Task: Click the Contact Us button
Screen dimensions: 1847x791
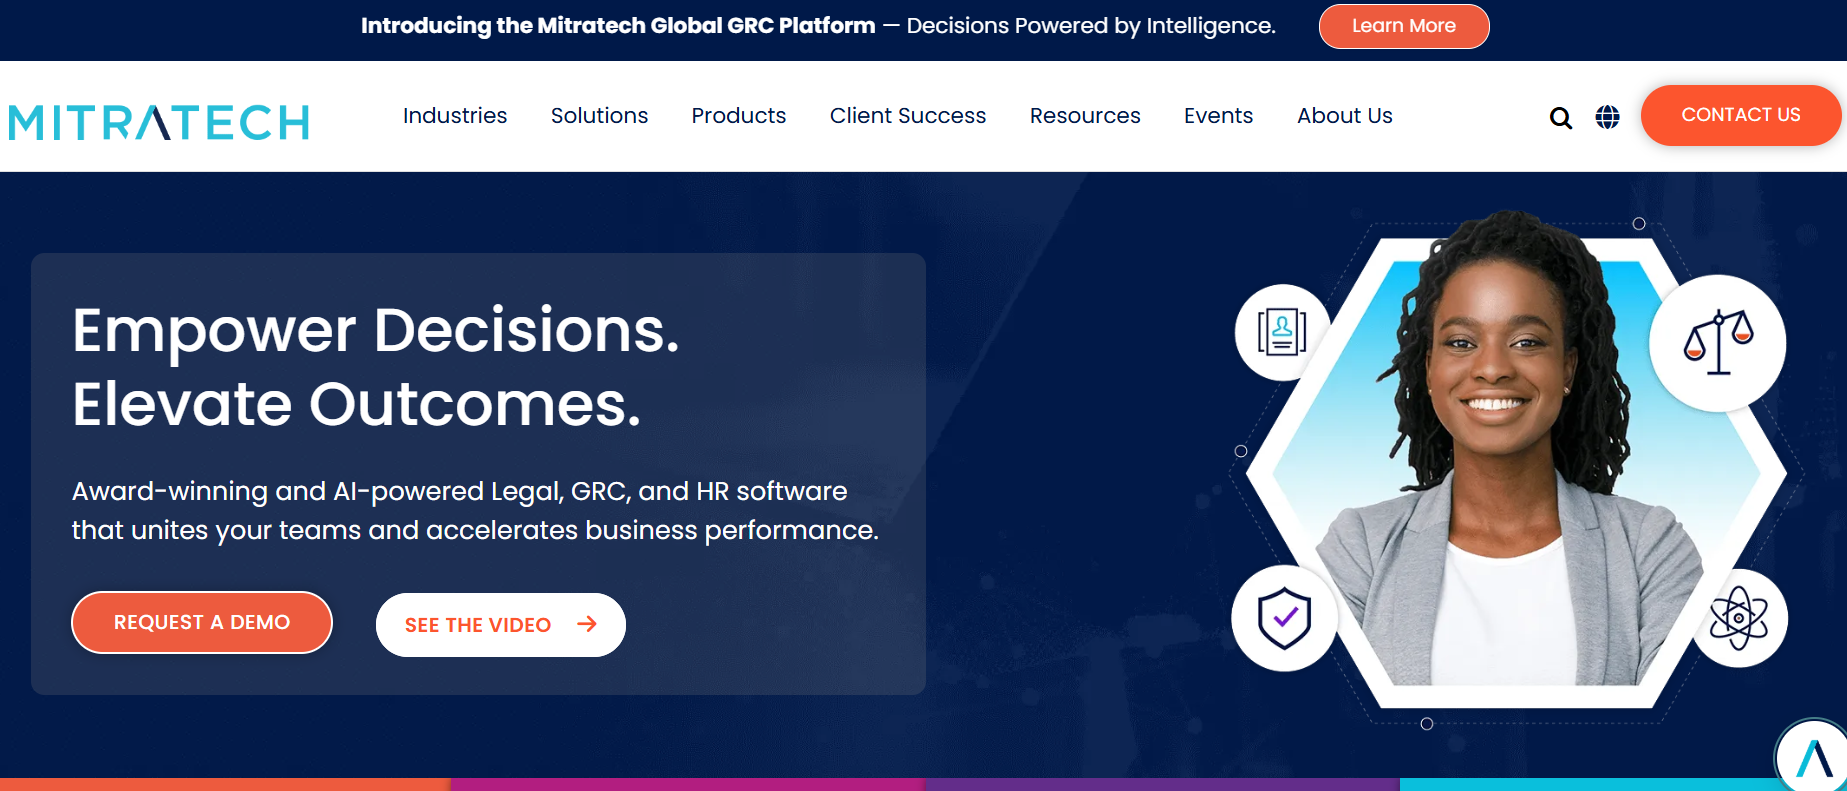Action: (x=1740, y=115)
